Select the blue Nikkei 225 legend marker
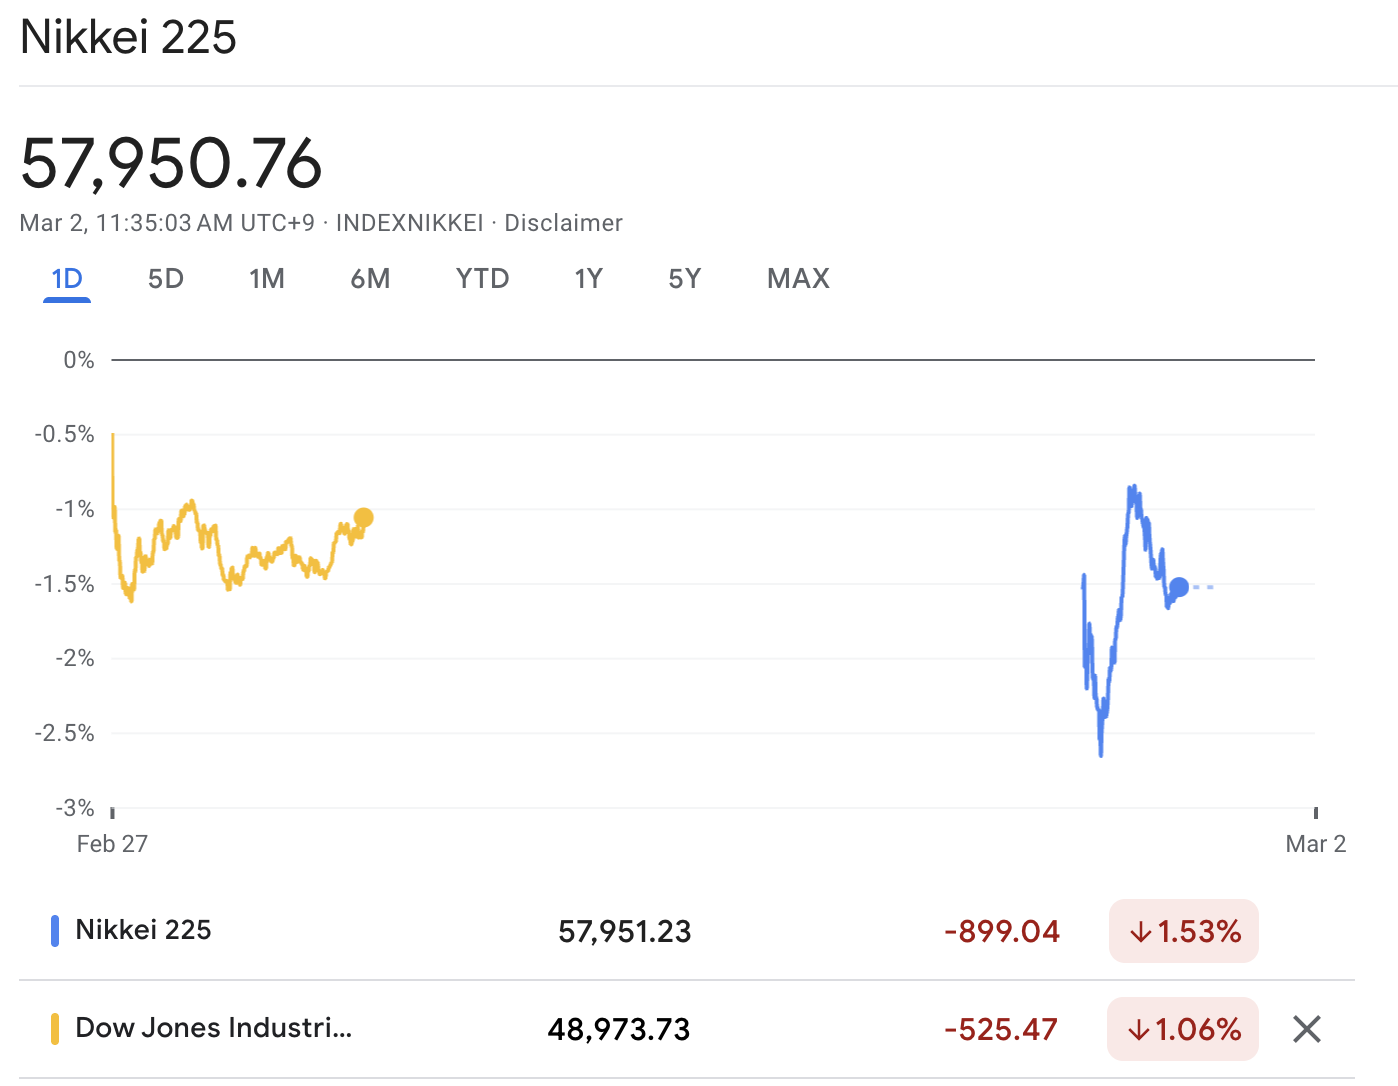Viewport: 1398px width, 1086px height. tap(54, 930)
